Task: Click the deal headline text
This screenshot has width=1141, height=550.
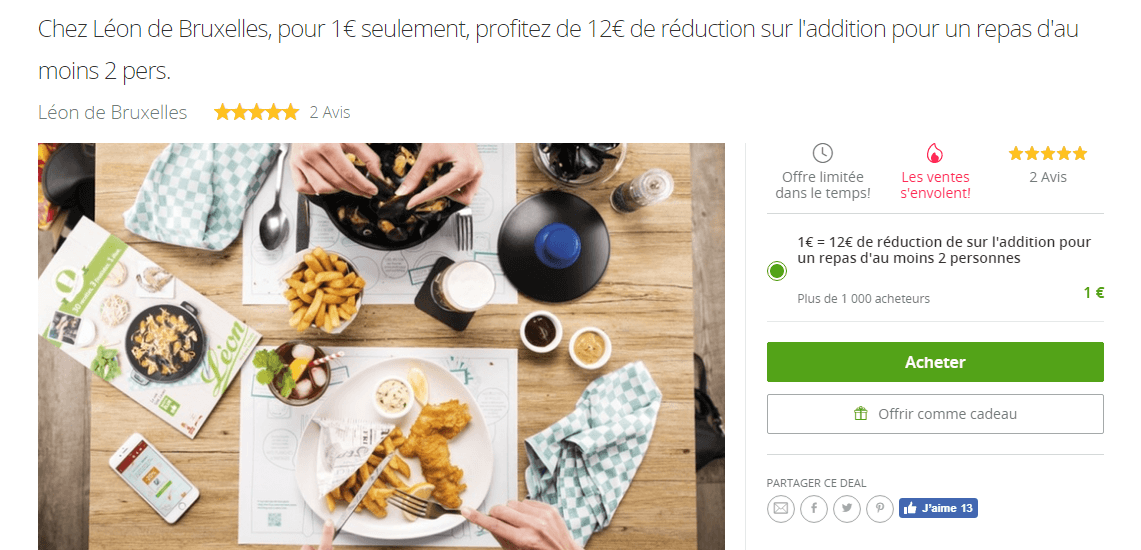Action: (x=558, y=50)
